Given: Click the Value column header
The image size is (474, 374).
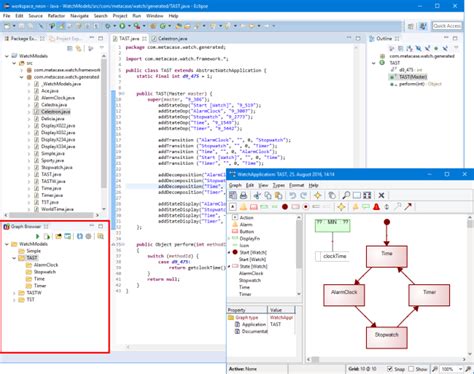Looking at the screenshot, I should pyautogui.click(x=281, y=310).
